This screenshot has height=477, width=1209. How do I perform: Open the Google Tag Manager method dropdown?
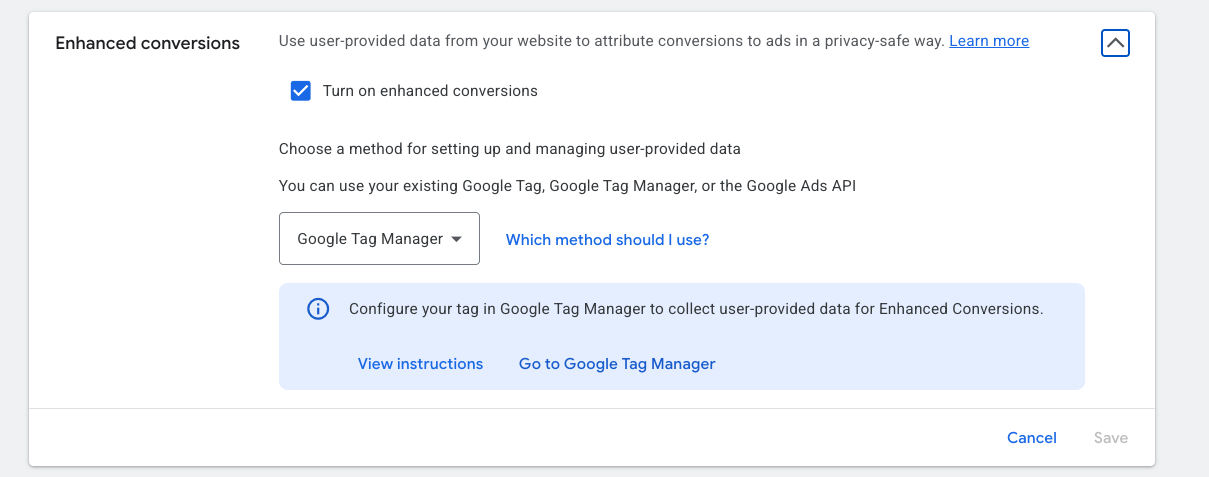click(379, 239)
